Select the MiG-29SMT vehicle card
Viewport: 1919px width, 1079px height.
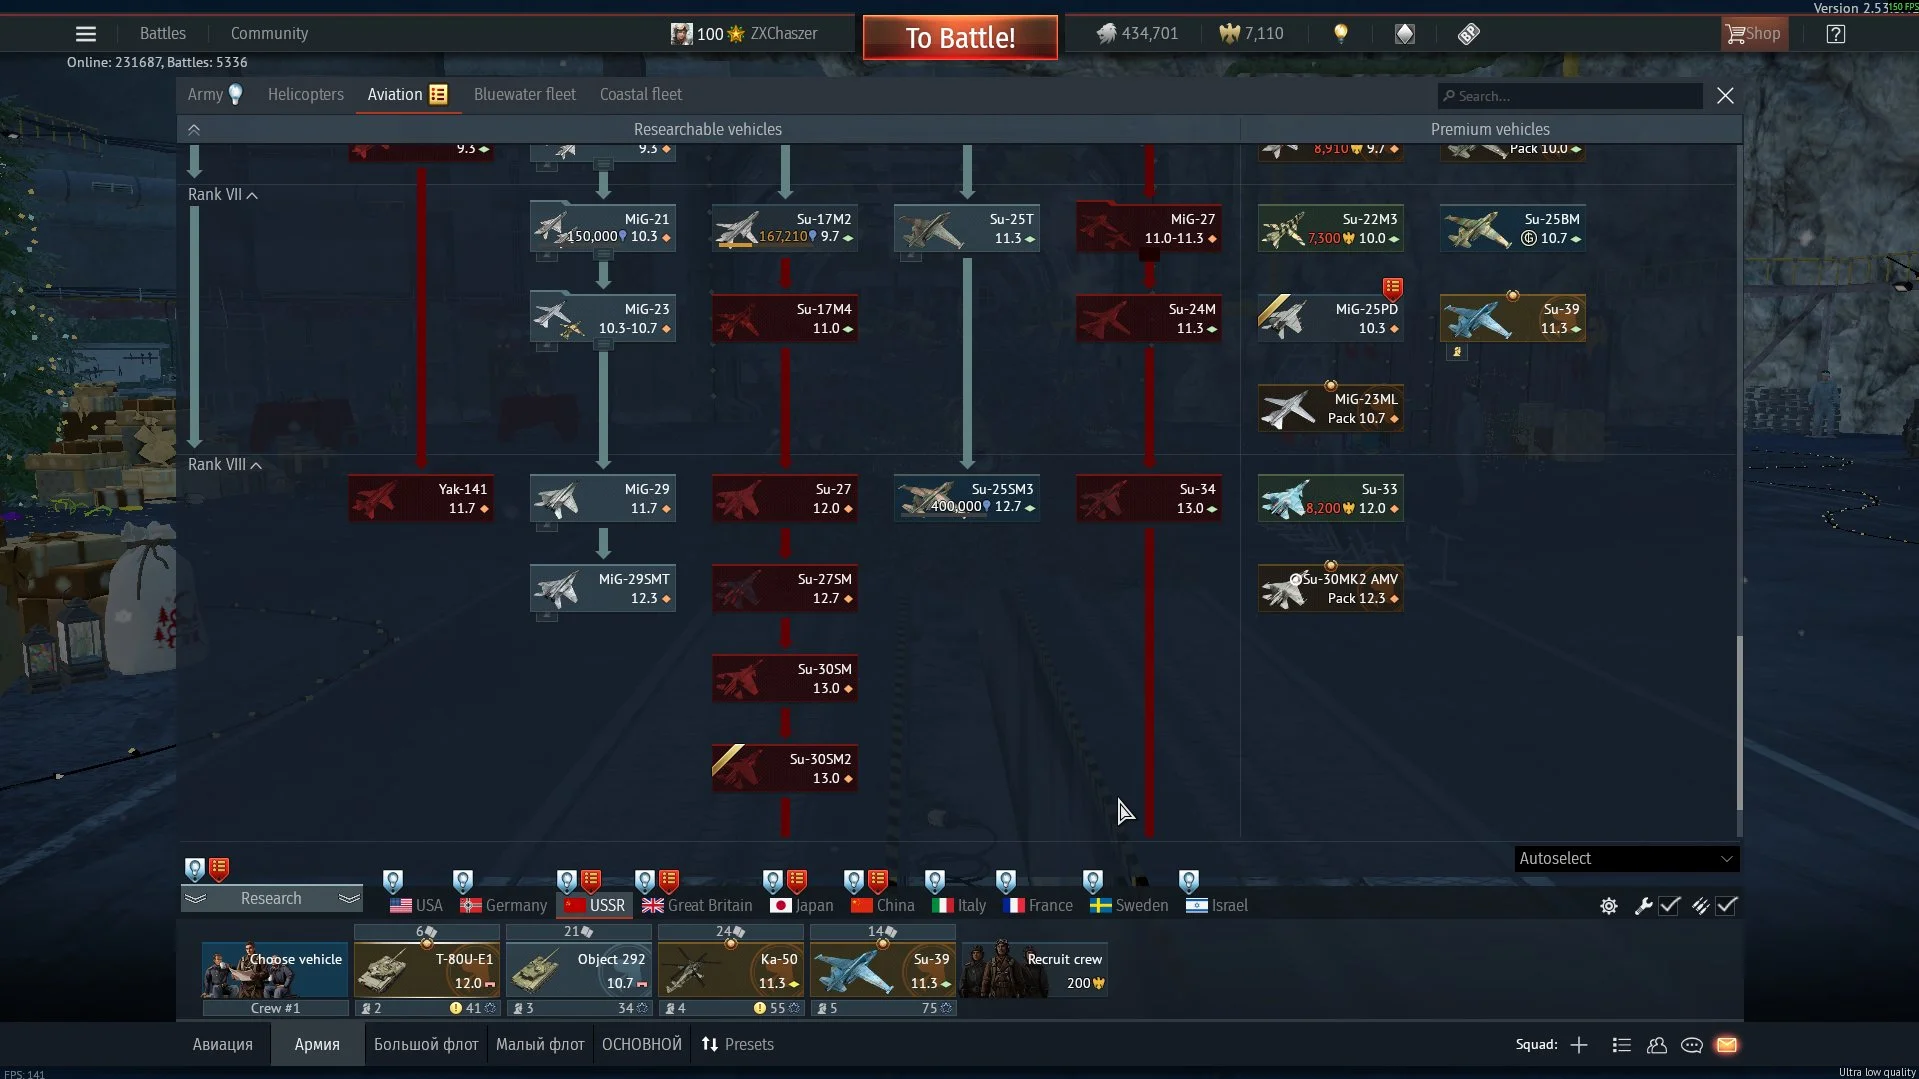point(603,588)
